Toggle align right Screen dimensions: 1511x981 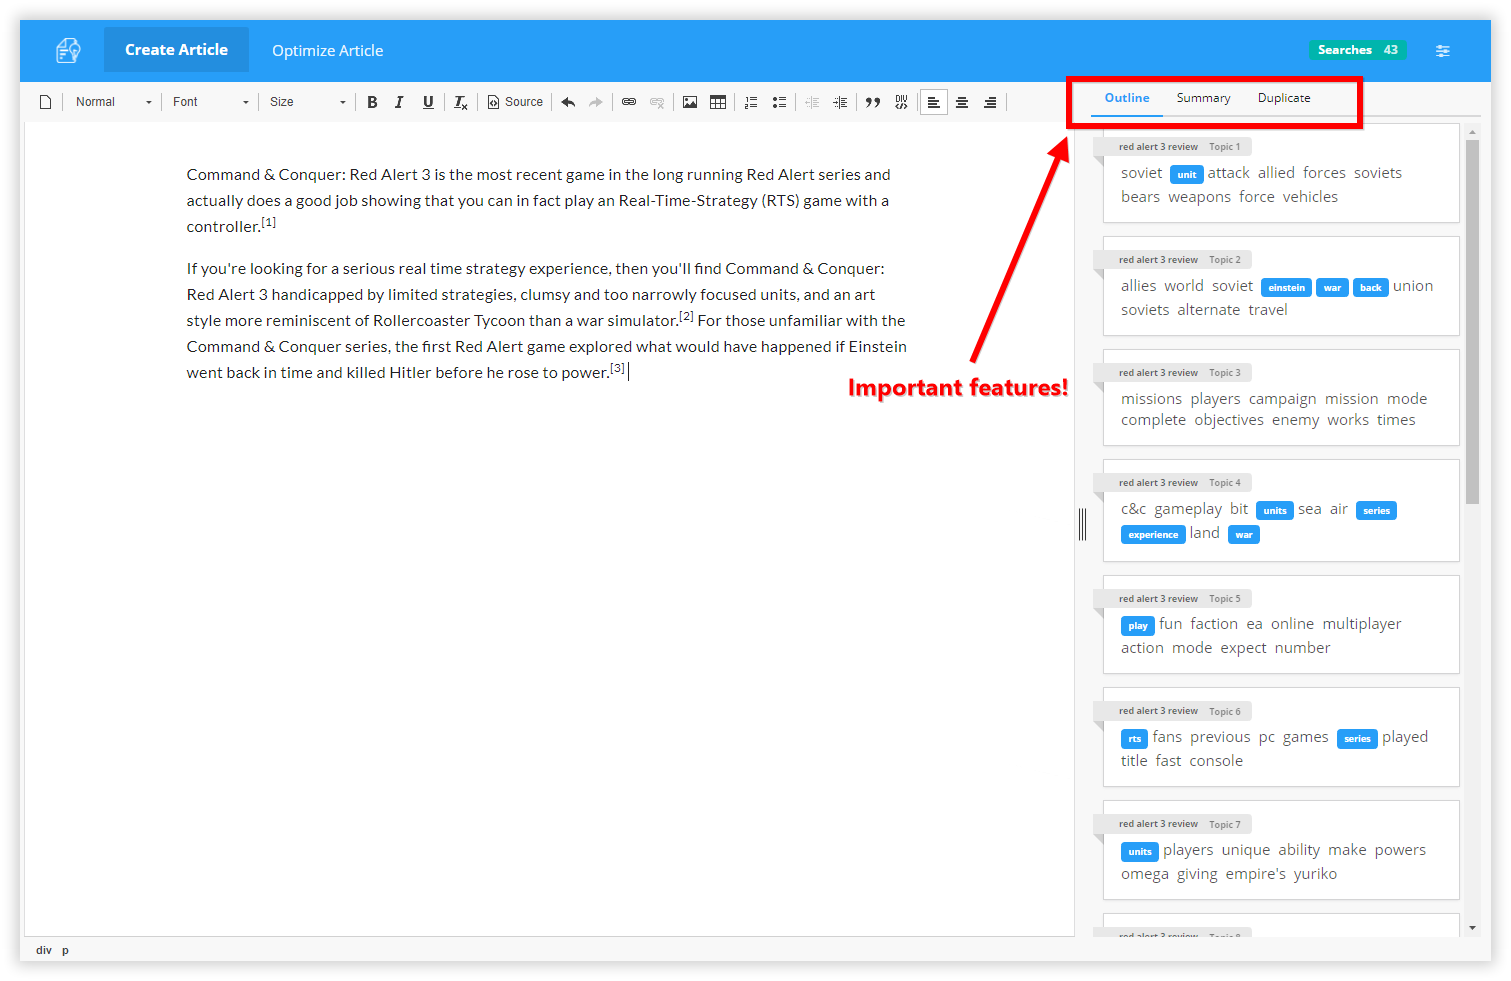[990, 102]
